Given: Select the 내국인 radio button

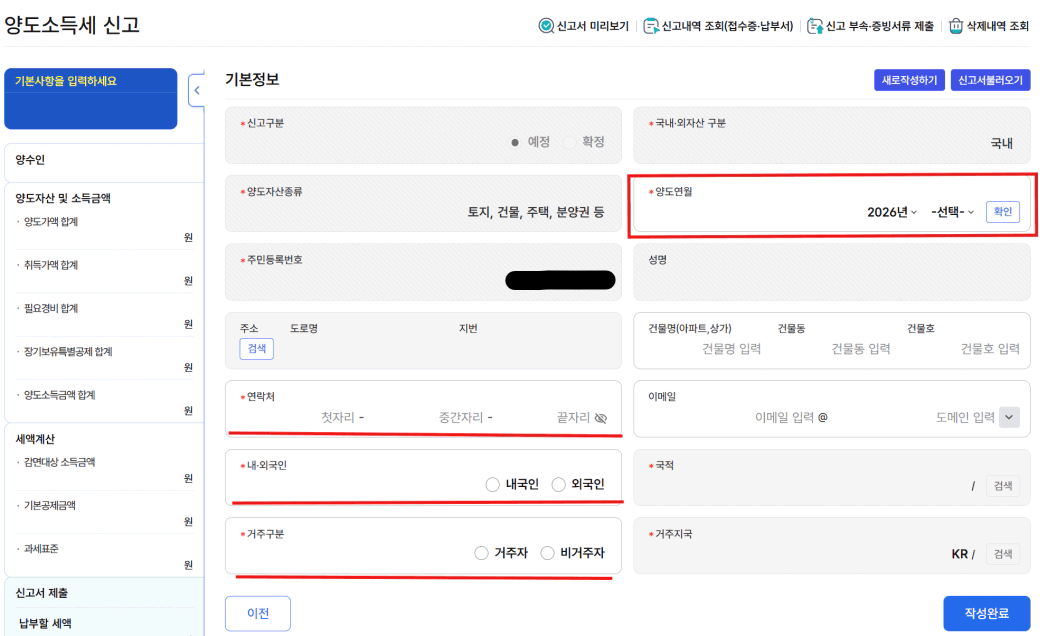Looking at the screenshot, I should coord(492,485).
